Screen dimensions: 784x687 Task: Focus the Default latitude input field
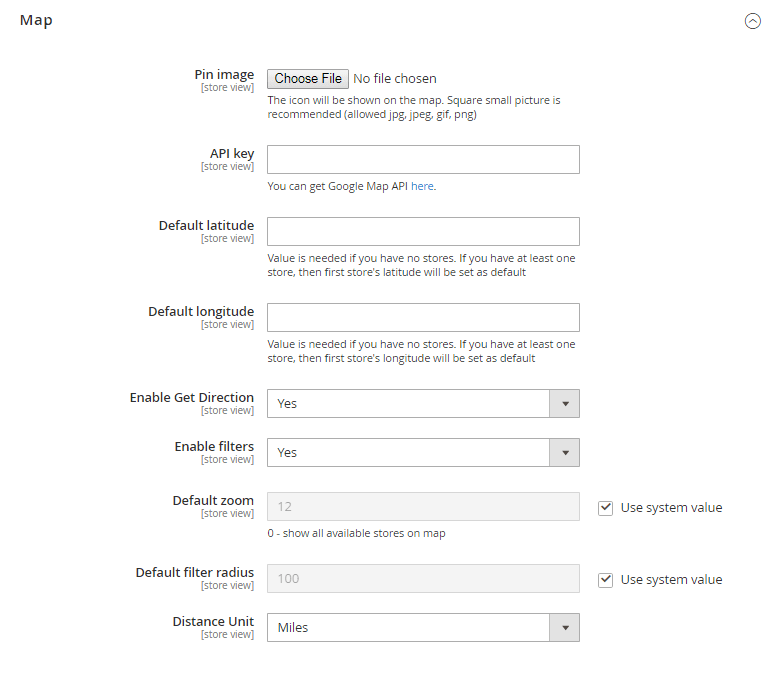[x=423, y=232]
